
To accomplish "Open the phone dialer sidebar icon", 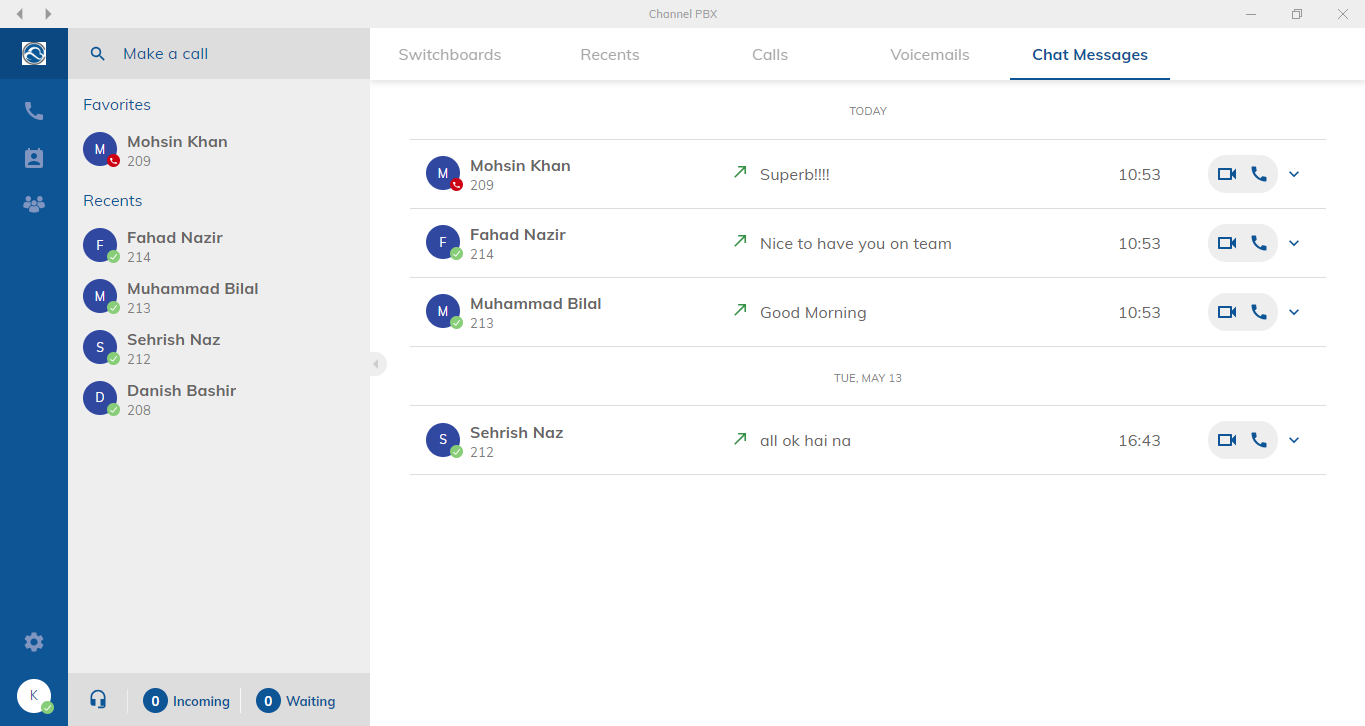I will click(x=34, y=111).
